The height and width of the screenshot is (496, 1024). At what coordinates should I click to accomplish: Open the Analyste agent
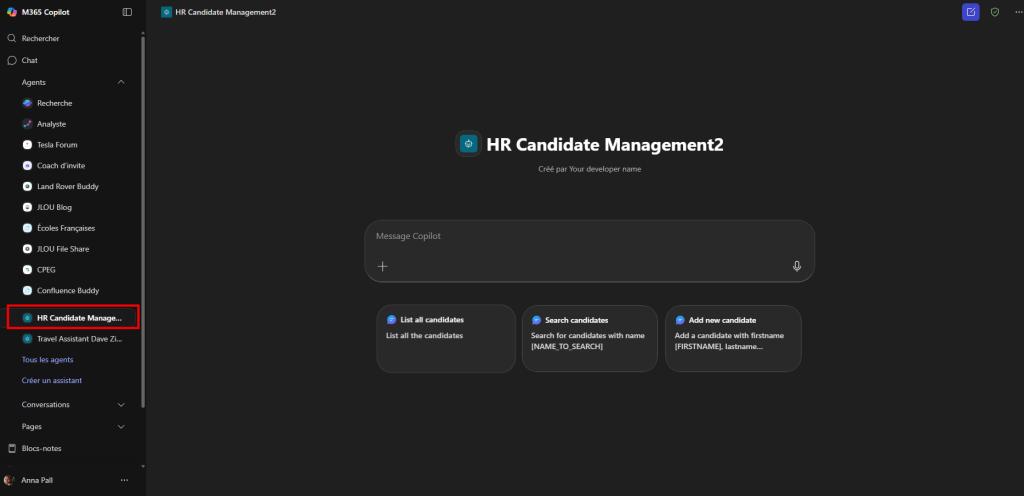tap(51, 124)
